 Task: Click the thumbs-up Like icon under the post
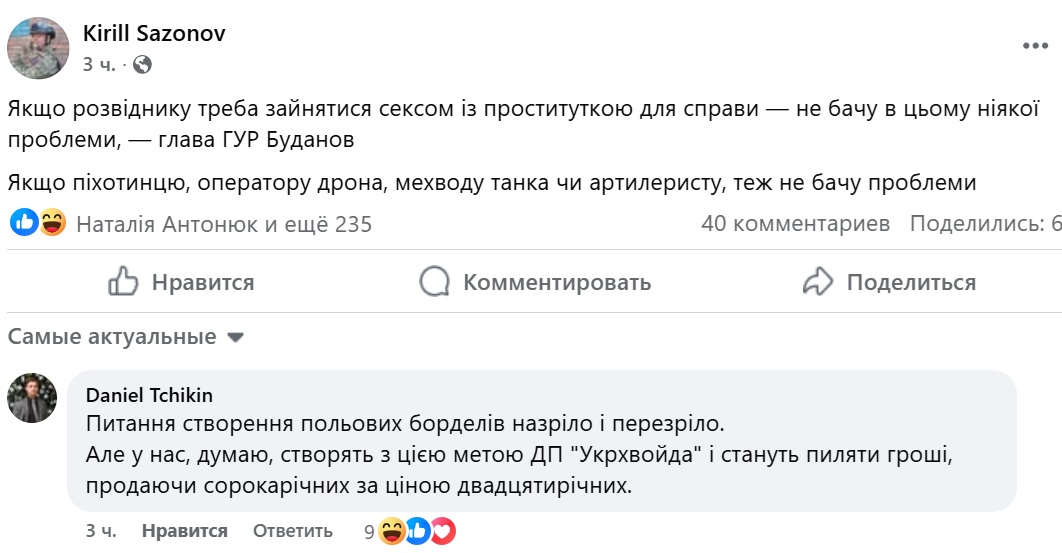(123, 282)
